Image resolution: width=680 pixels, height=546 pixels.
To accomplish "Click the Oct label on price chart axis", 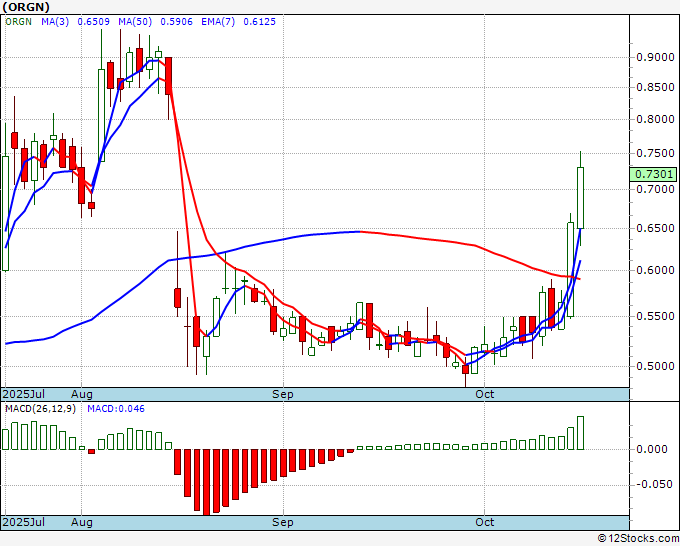I will (484, 394).
